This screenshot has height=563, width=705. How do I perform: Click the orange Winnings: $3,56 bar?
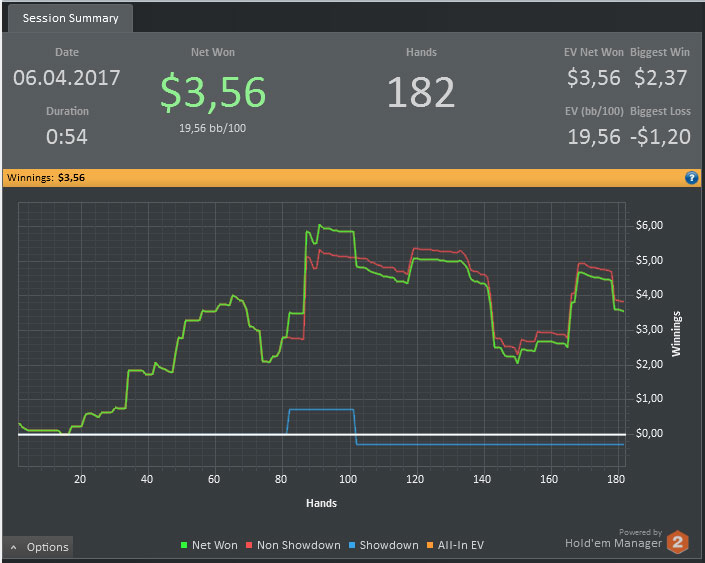point(352,178)
